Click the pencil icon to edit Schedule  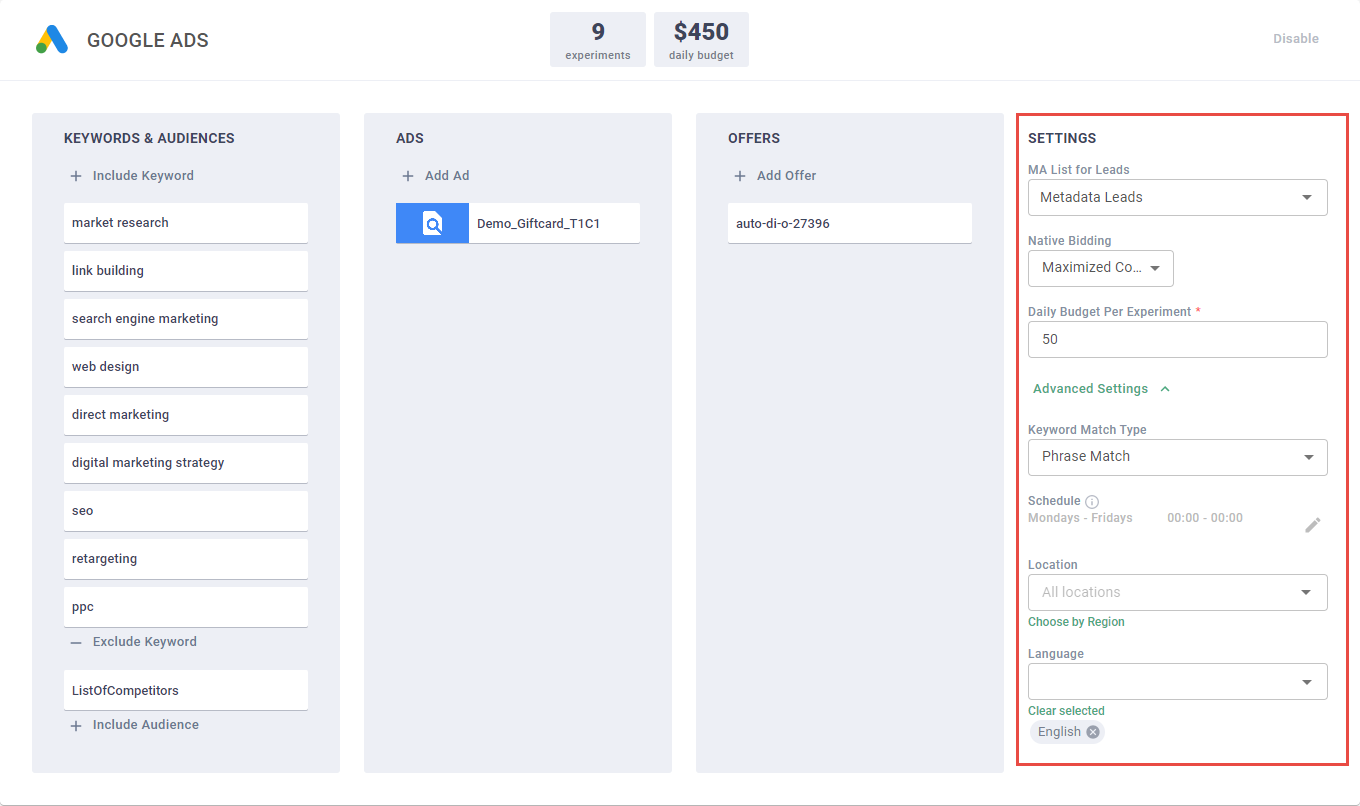pos(1312,525)
